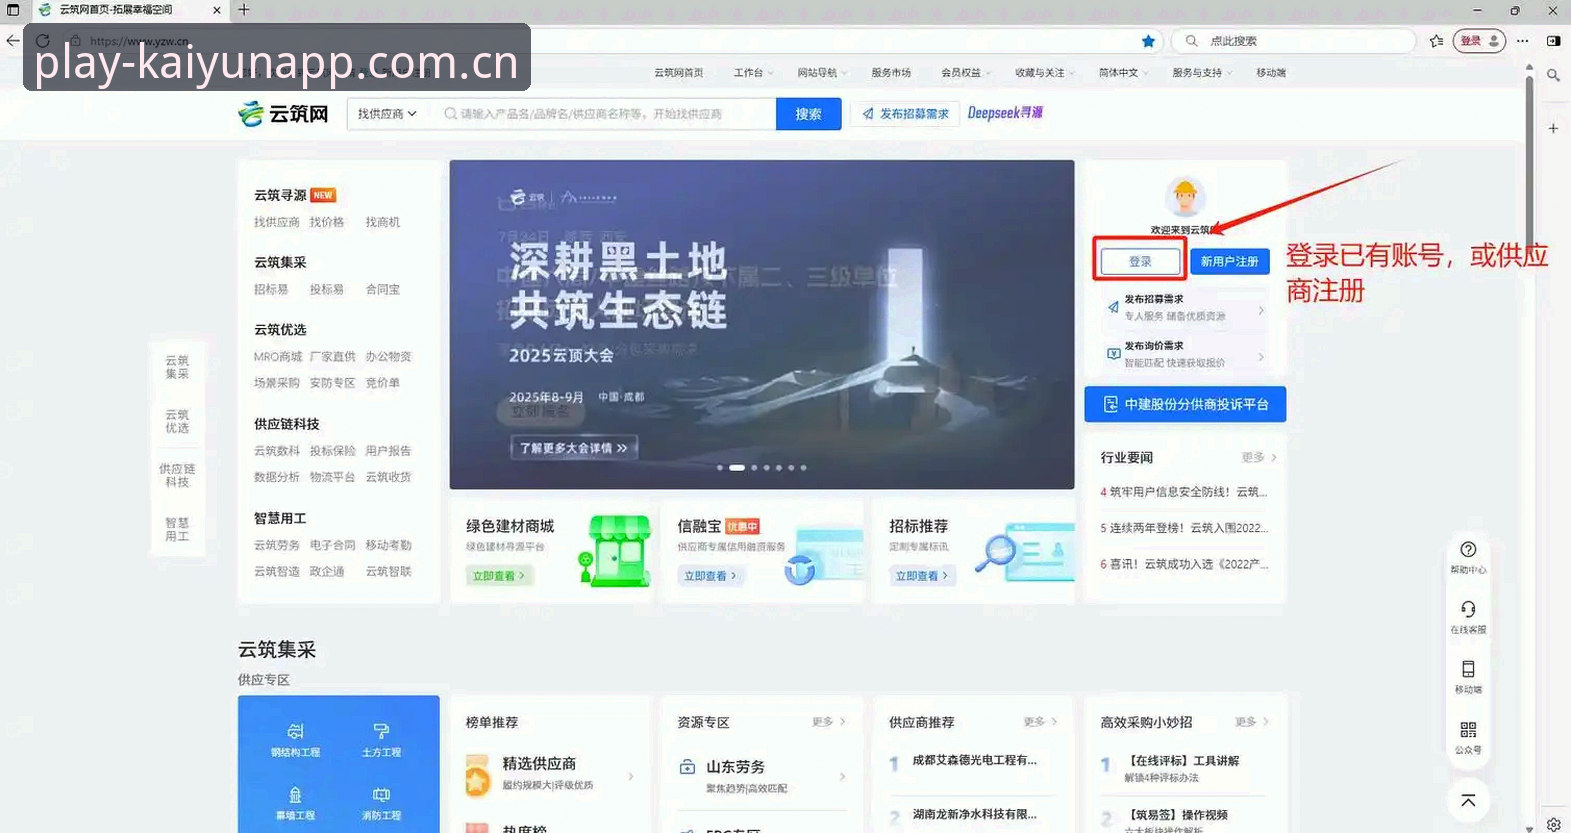Toggle browser sidebar panel icon
Viewport: 1571px width, 833px height.
[1553, 41]
